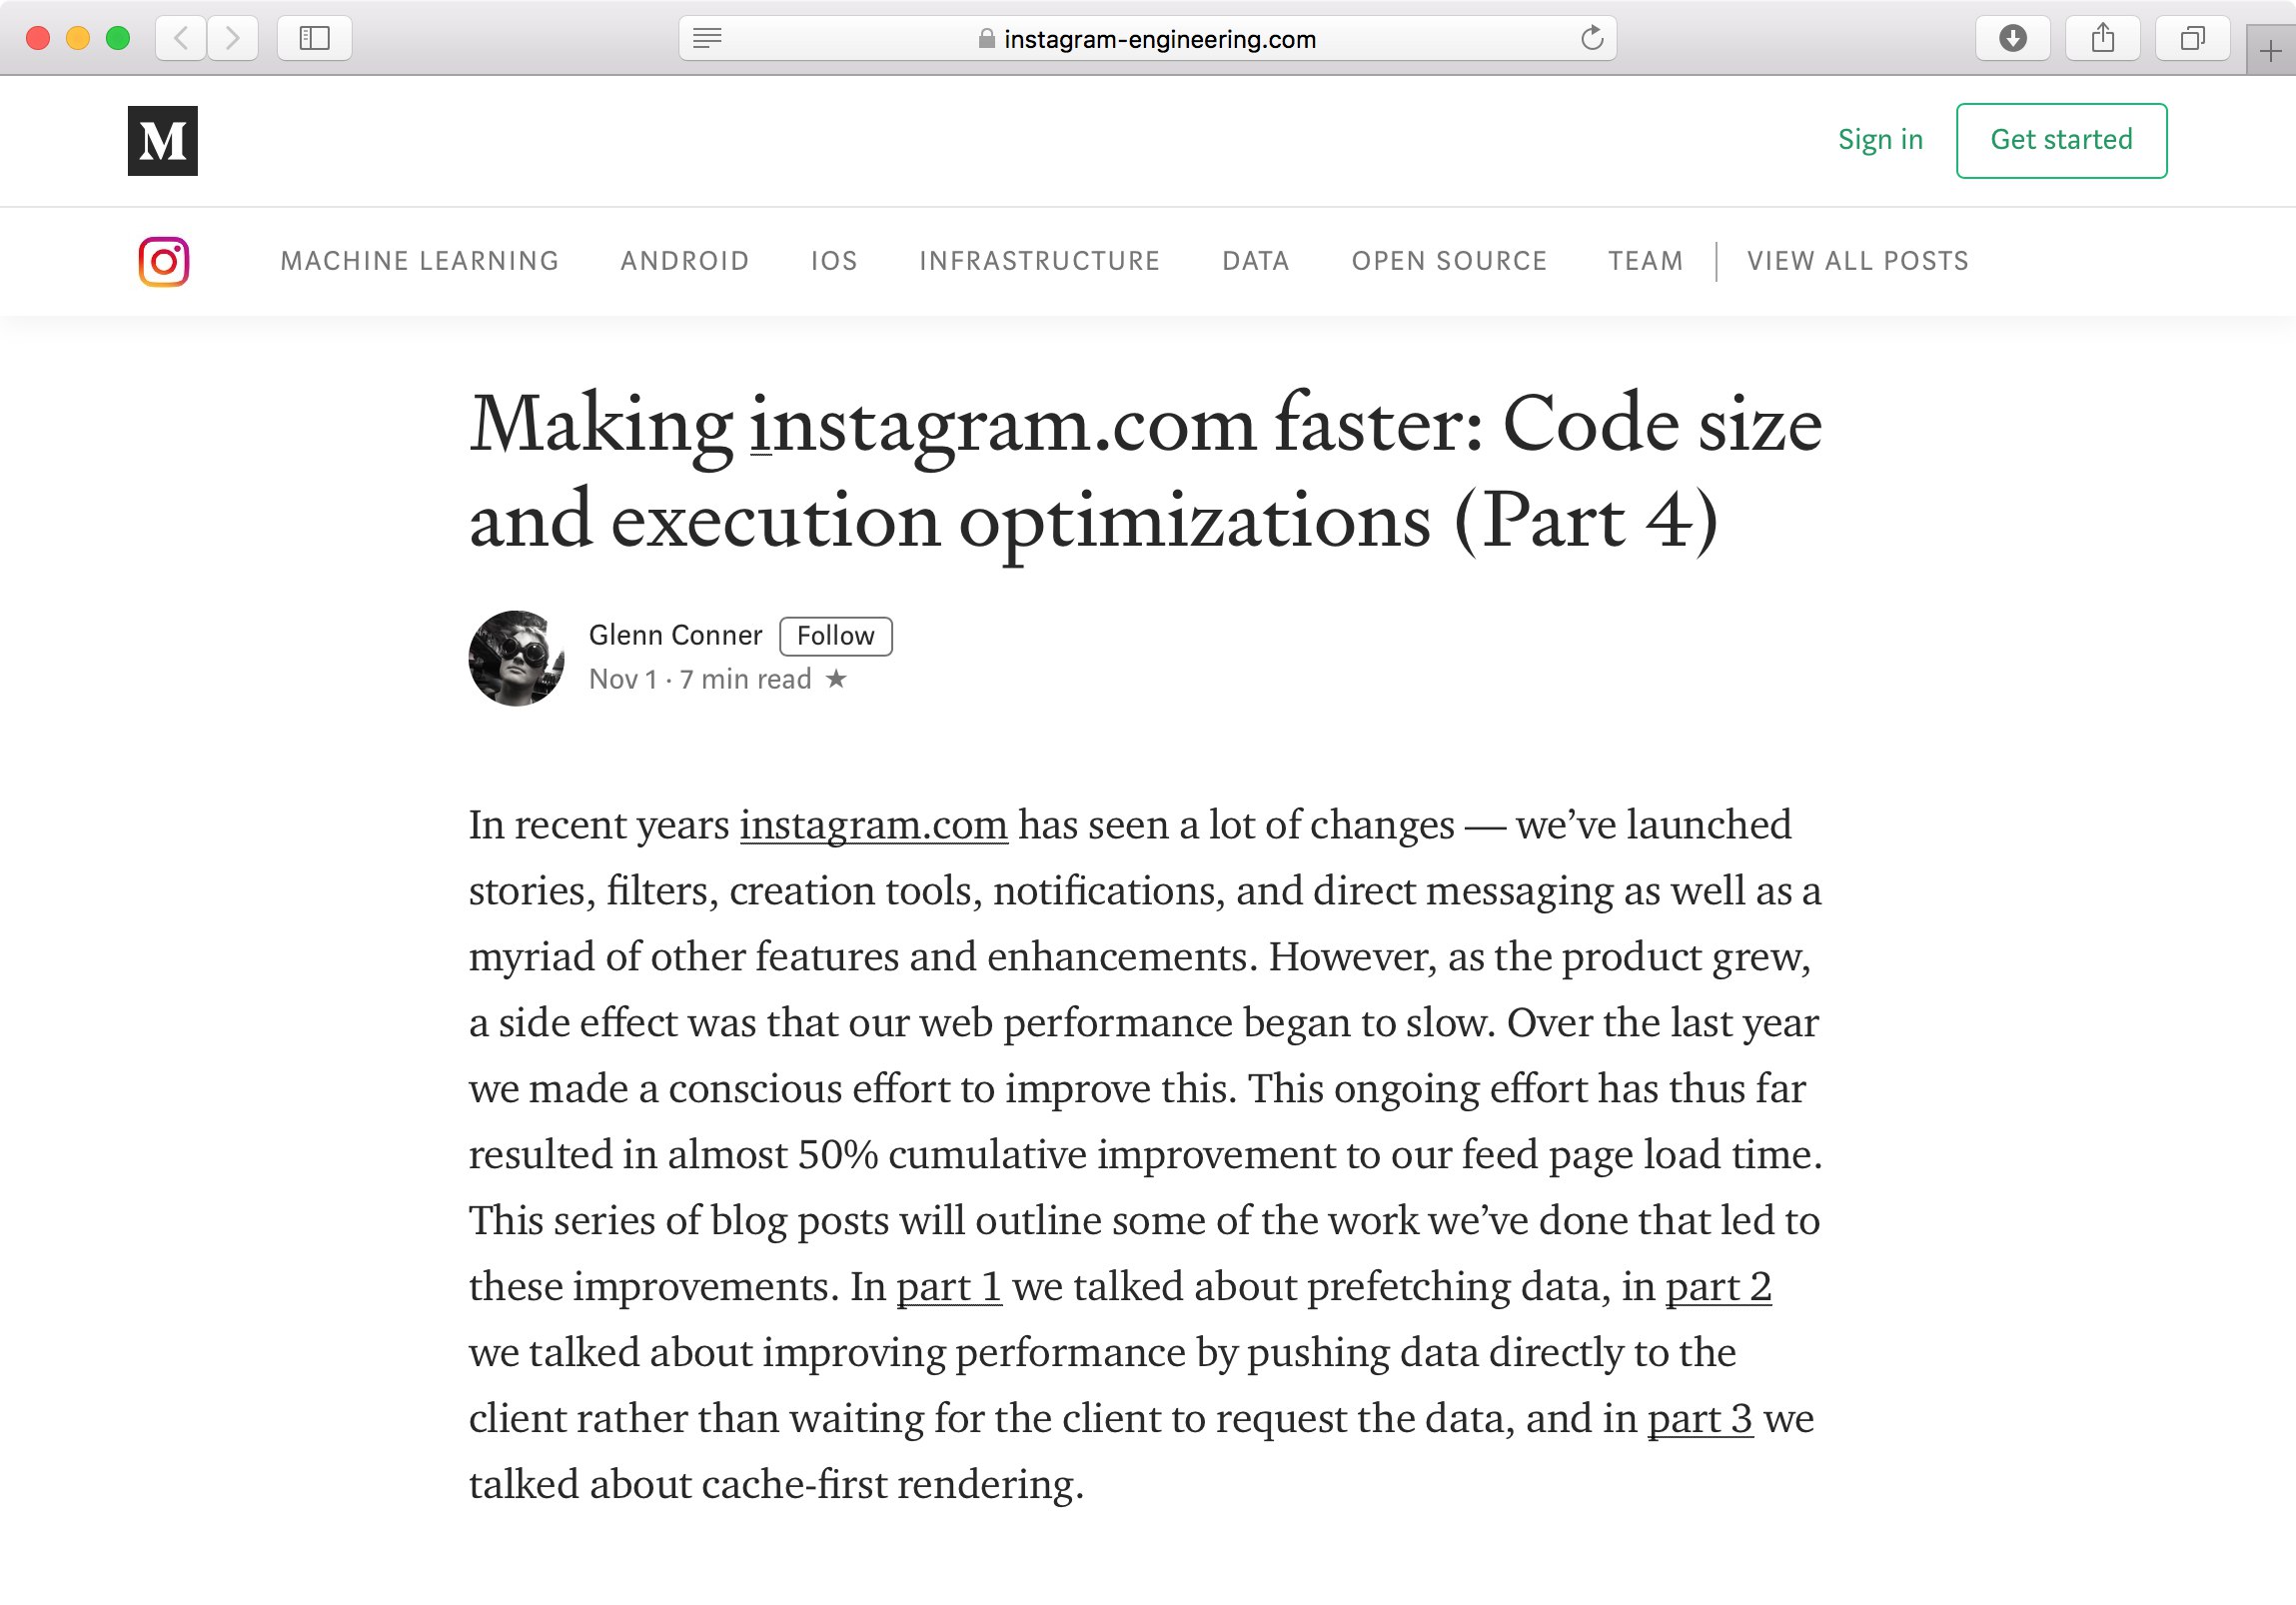Click the instagram-engineering.com address field
2296x1605 pixels.
pos(1147,39)
